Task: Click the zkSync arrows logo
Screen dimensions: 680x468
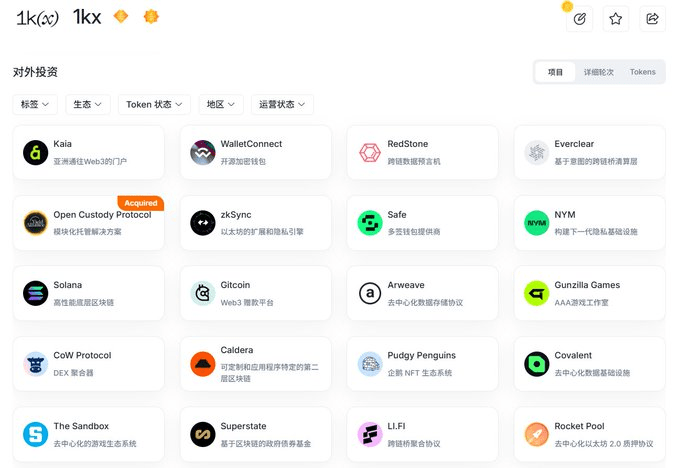Action: pyautogui.click(x=203, y=223)
